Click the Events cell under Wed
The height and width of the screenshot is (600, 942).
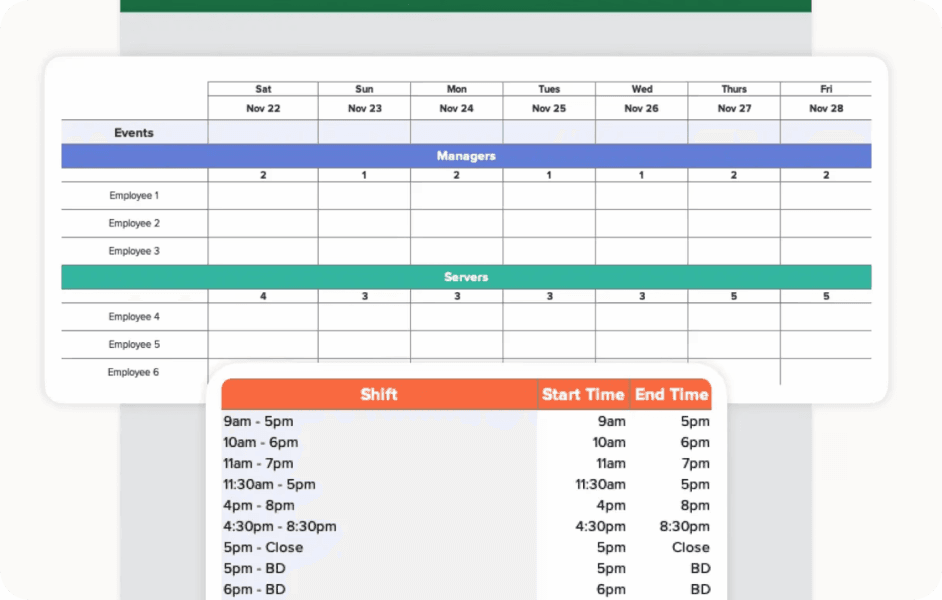point(641,133)
